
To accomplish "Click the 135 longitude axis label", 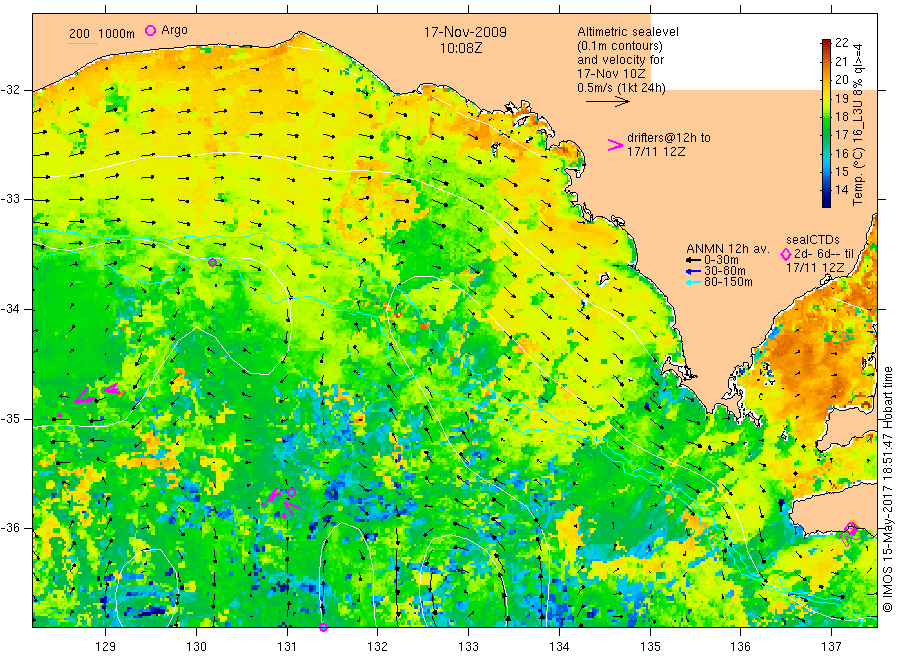I will pyautogui.click(x=650, y=647).
